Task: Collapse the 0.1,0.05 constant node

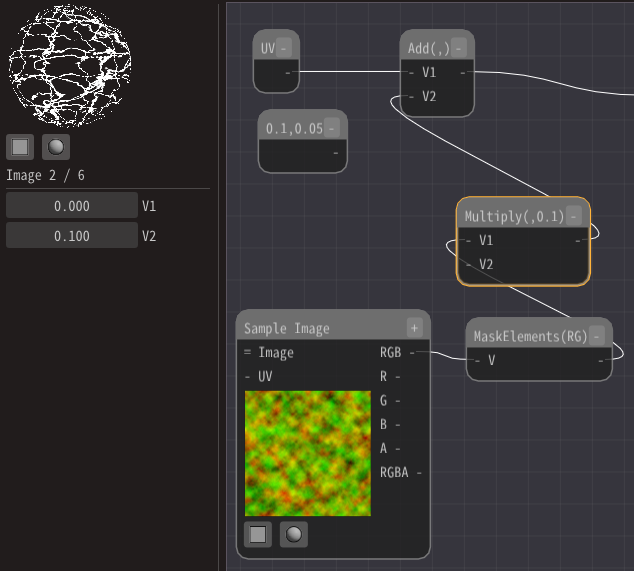Action: tap(331, 128)
